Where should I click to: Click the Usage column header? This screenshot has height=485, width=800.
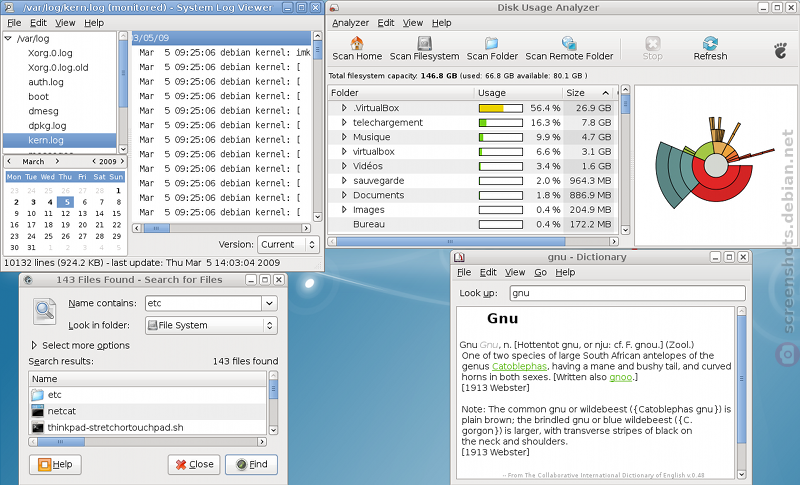pyautogui.click(x=518, y=93)
